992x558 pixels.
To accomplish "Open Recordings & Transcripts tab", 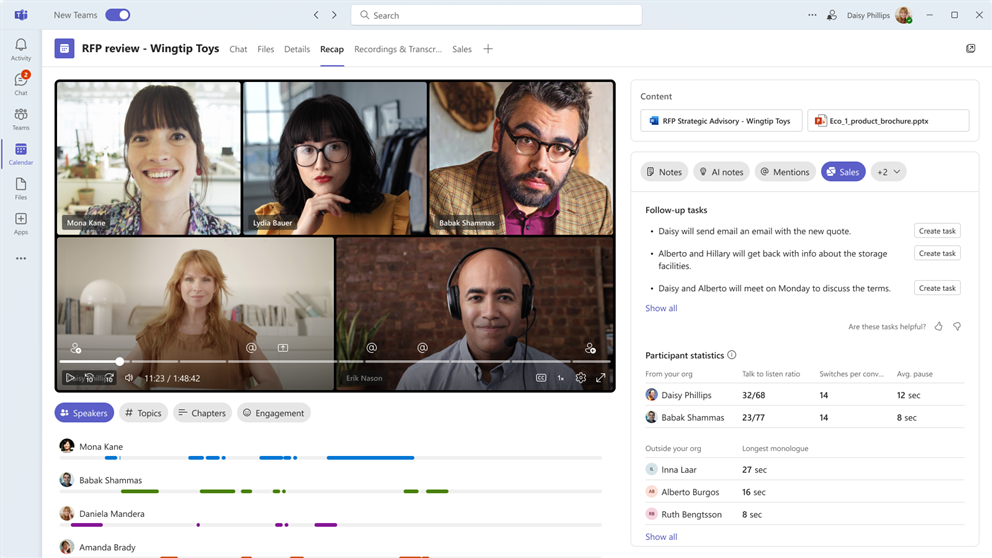I will [398, 49].
